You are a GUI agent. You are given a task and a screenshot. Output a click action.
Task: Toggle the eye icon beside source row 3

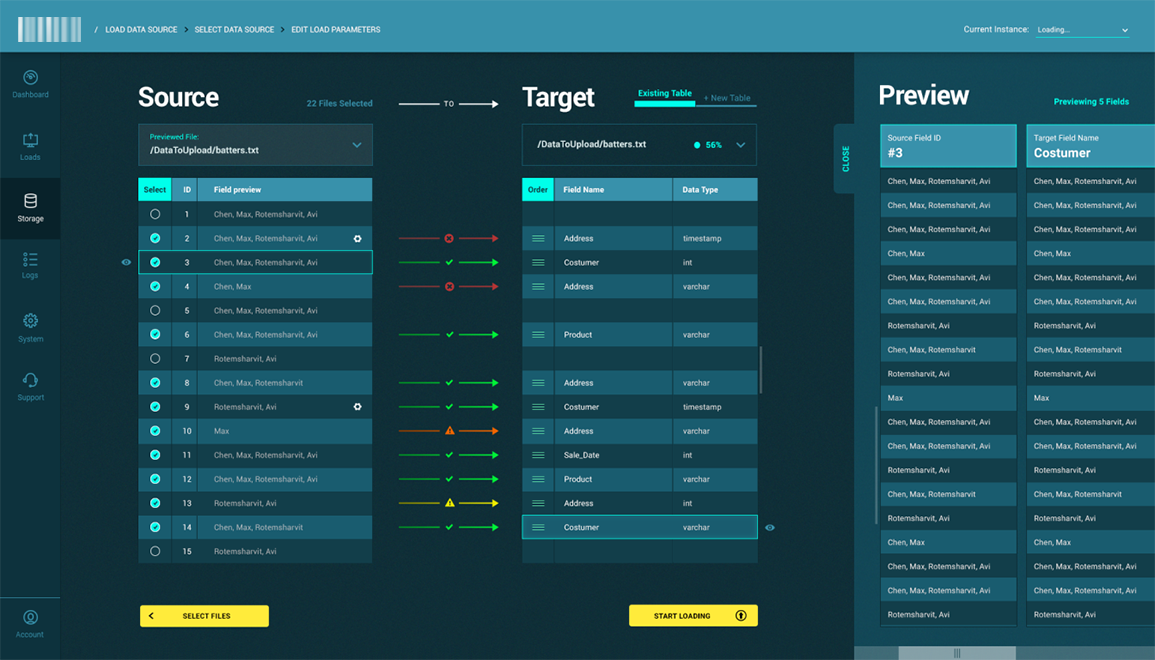126,262
